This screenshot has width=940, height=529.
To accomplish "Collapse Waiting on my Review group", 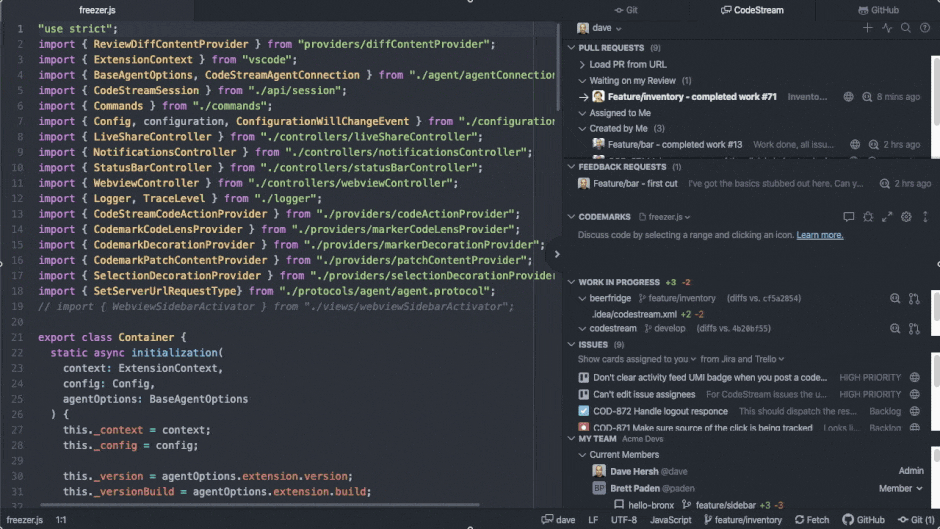I will point(582,80).
